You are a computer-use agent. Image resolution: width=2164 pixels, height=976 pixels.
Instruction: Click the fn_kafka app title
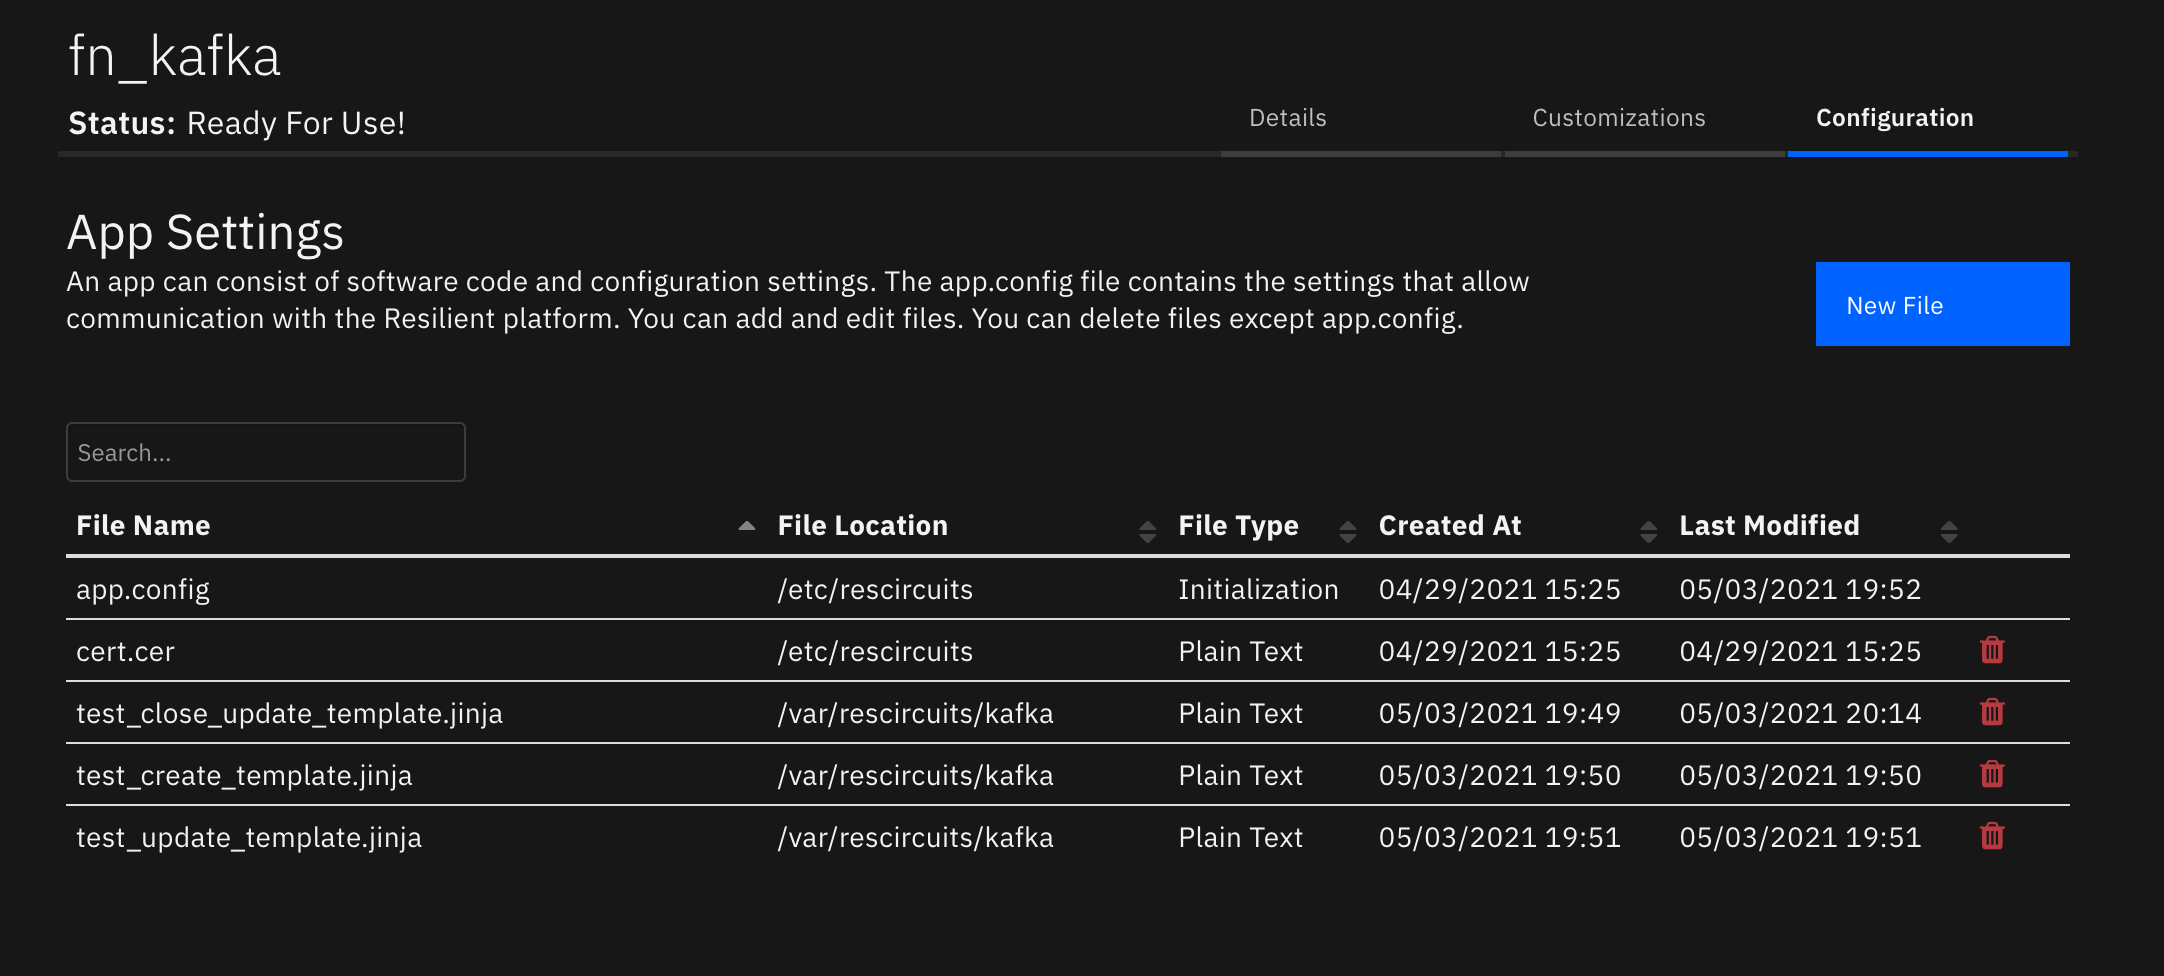coord(174,56)
